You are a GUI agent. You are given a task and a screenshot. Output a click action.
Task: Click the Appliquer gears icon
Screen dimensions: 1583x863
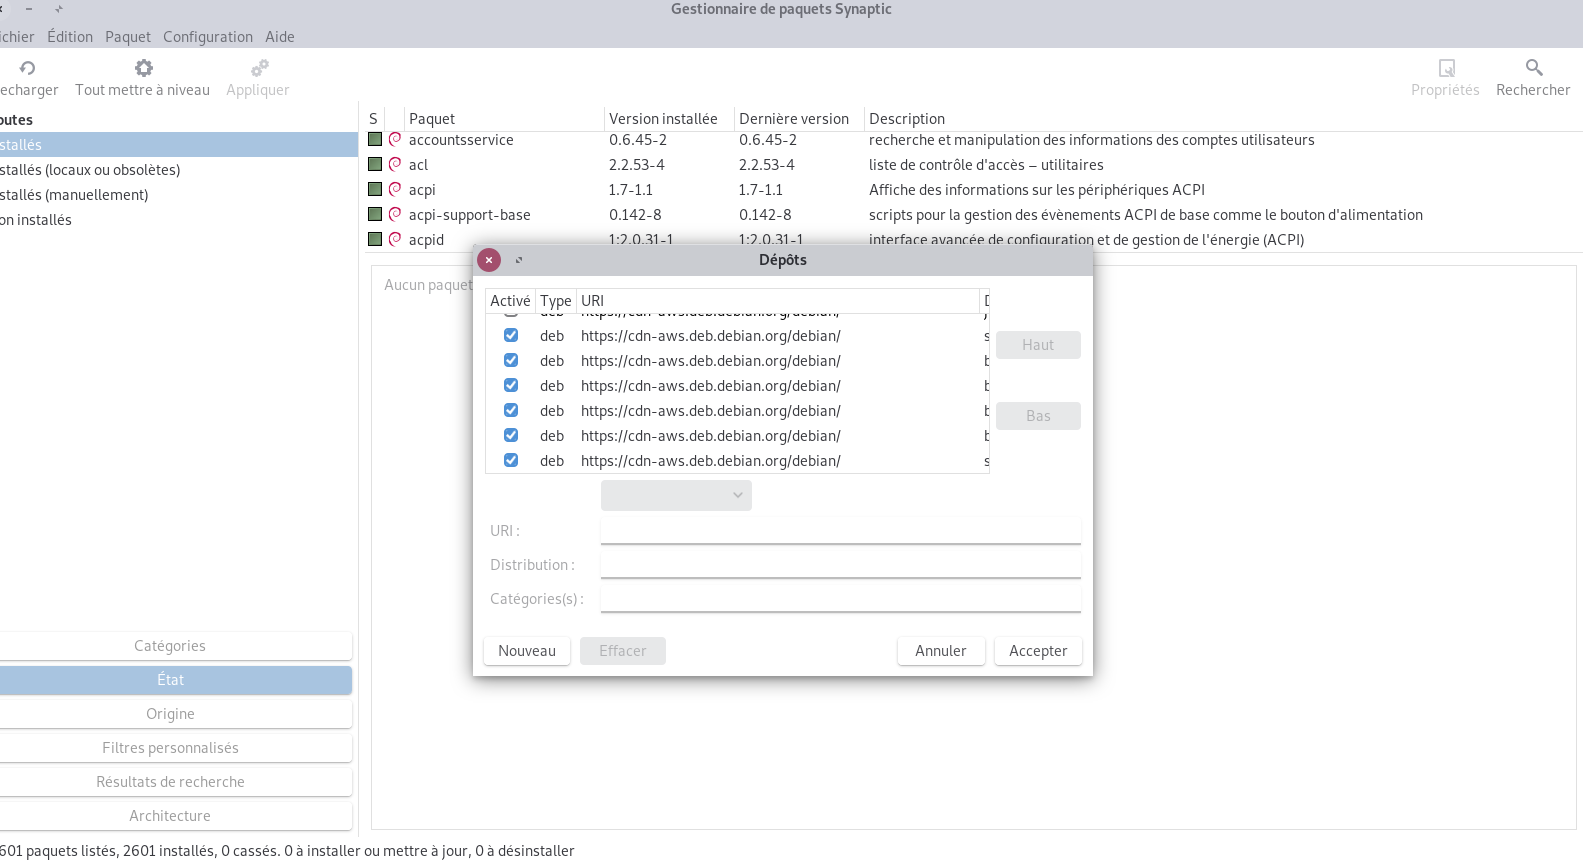click(259, 68)
